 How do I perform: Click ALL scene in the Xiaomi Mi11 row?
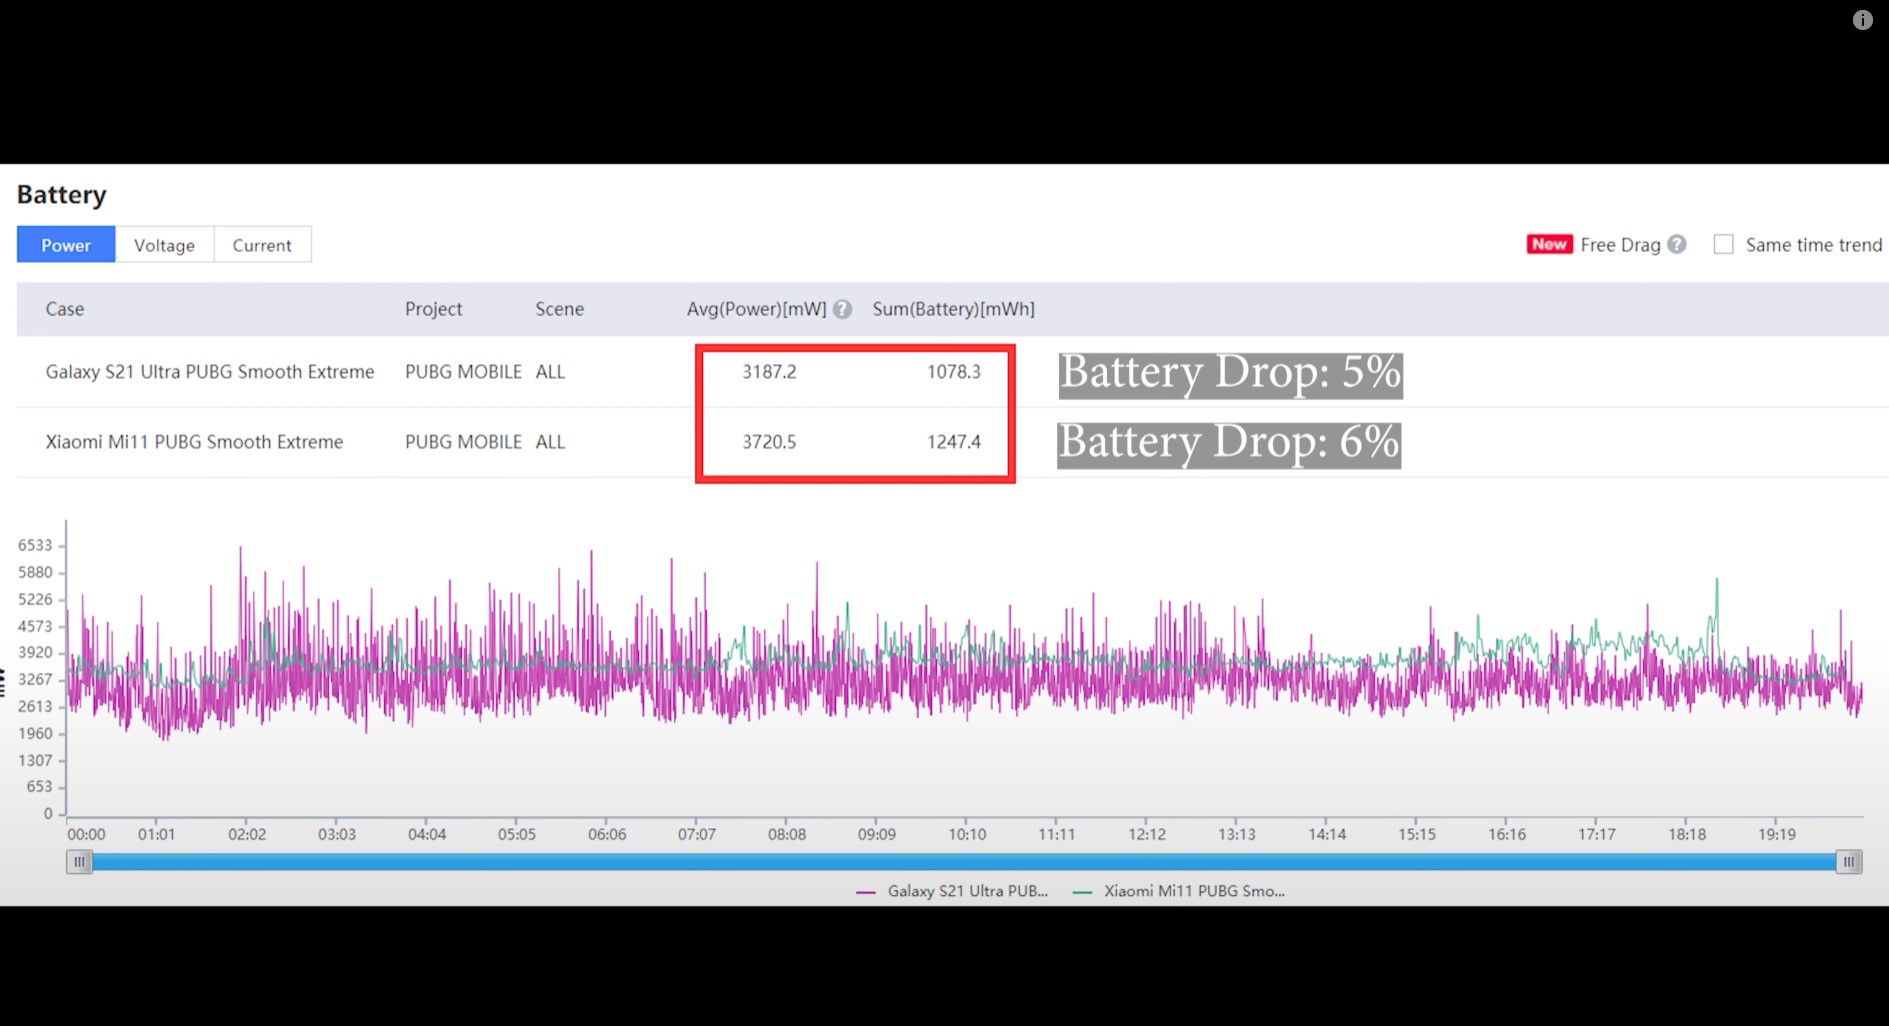(x=550, y=442)
